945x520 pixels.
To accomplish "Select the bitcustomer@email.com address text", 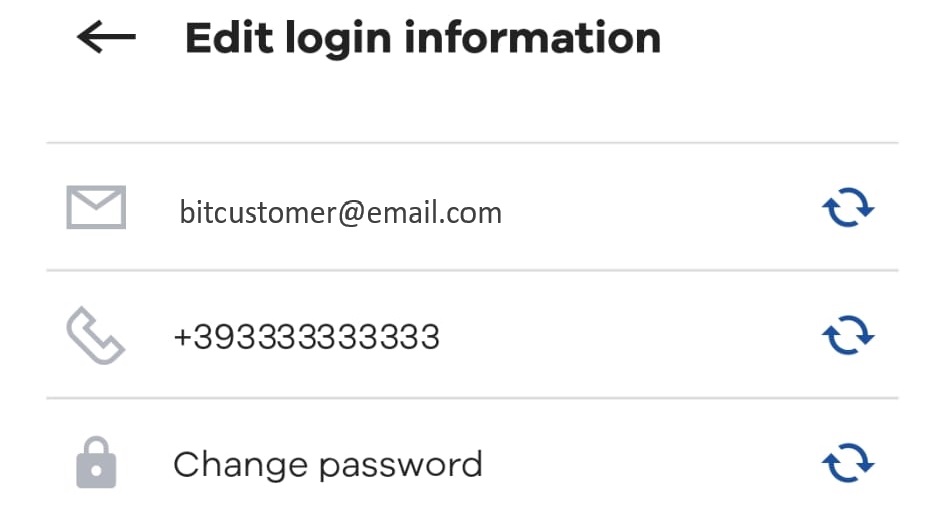I will pos(341,212).
